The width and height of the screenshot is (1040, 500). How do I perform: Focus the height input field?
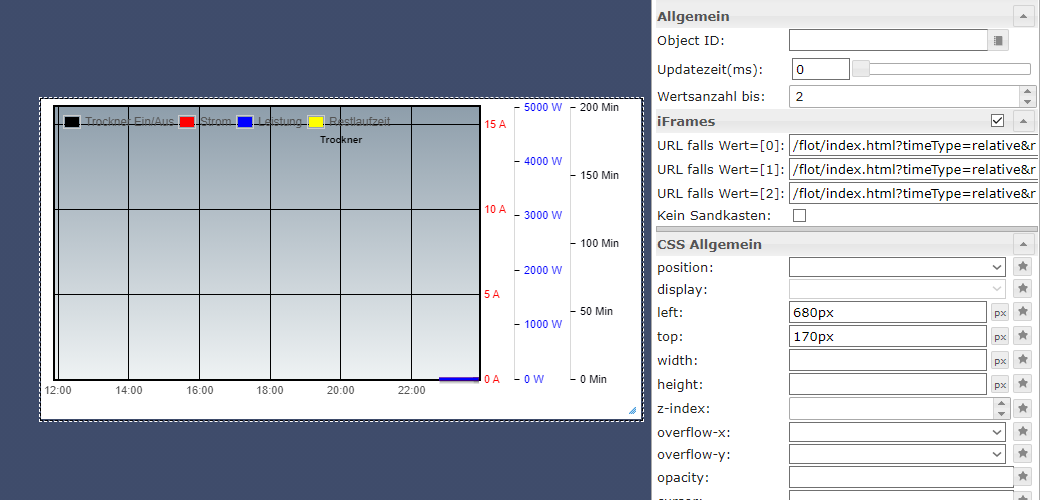tap(888, 384)
